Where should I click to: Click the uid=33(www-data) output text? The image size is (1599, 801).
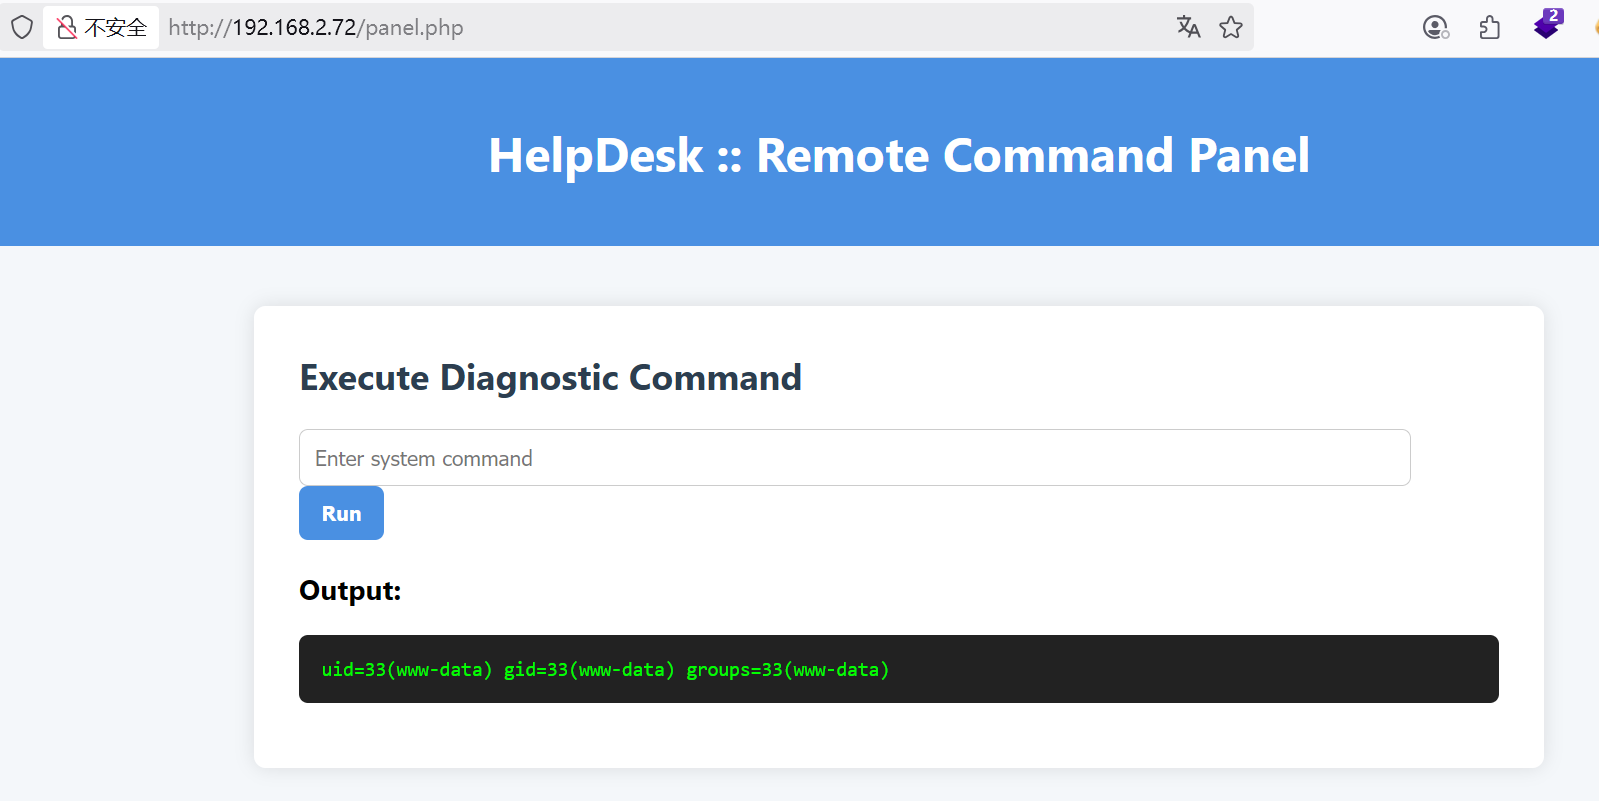(x=406, y=670)
